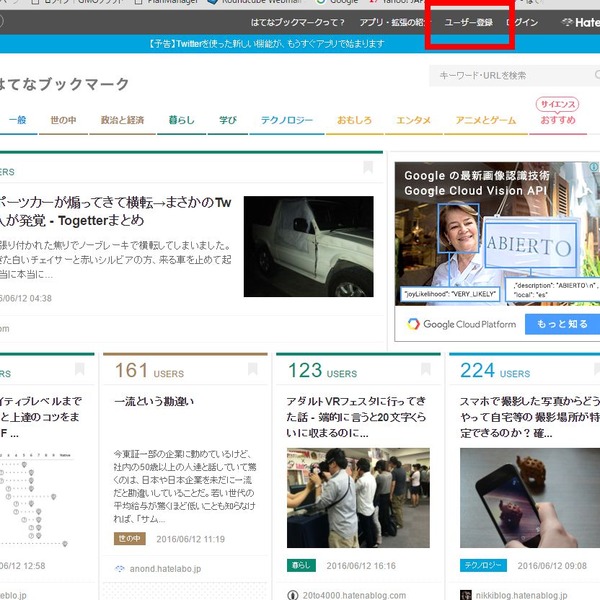Click the 224 USERS count
The height and width of the screenshot is (600, 600).
(x=496, y=370)
